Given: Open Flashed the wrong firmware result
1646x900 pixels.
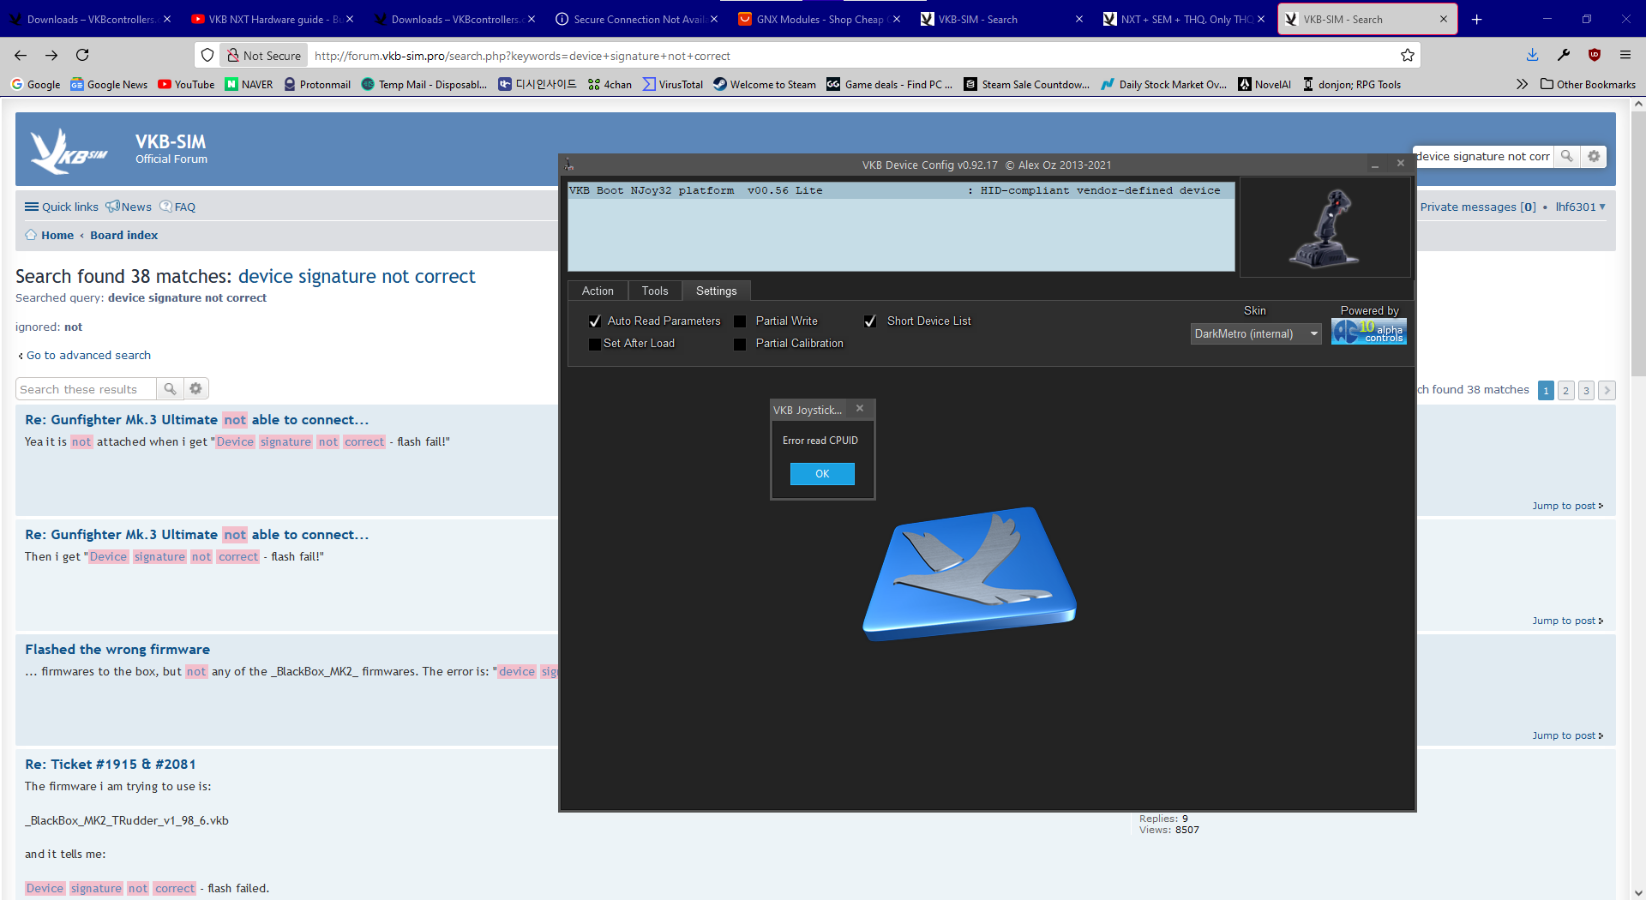Looking at the screenshot, I should click(x=117, y=649).
